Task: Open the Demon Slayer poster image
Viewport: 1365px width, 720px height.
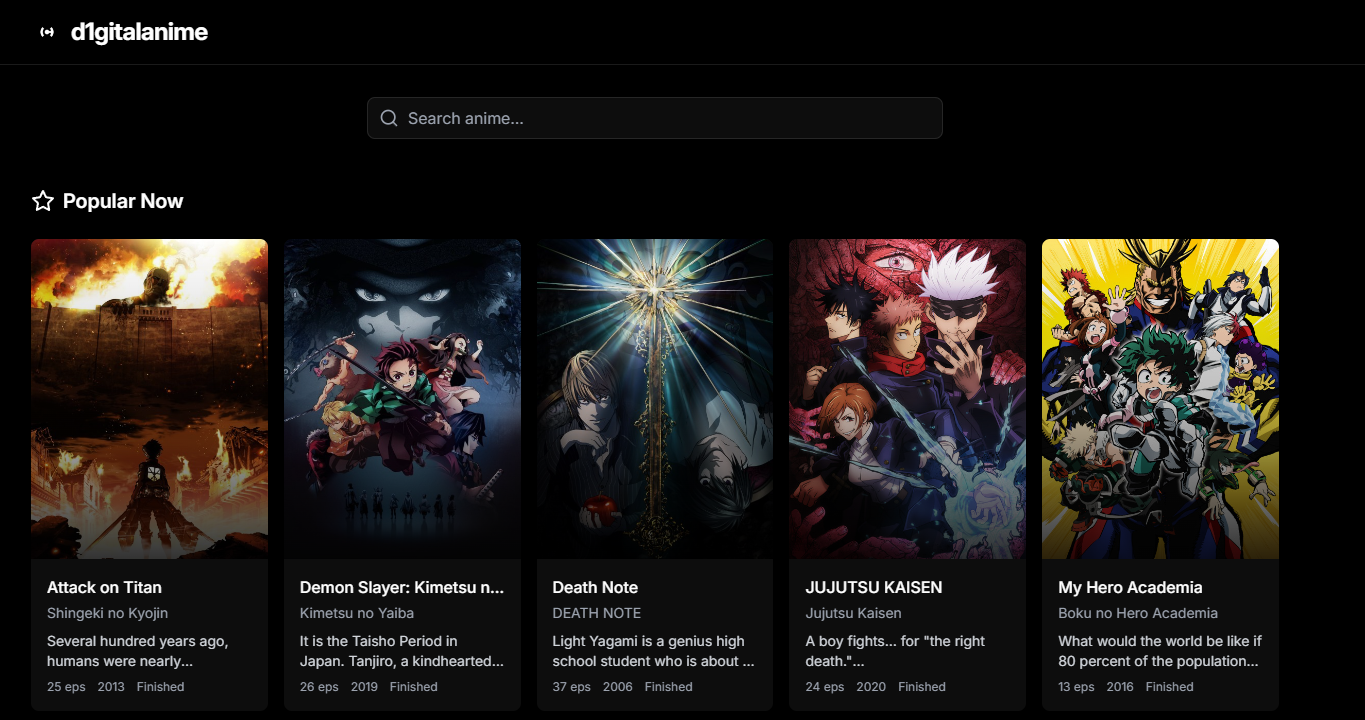Action: point(402,399)
